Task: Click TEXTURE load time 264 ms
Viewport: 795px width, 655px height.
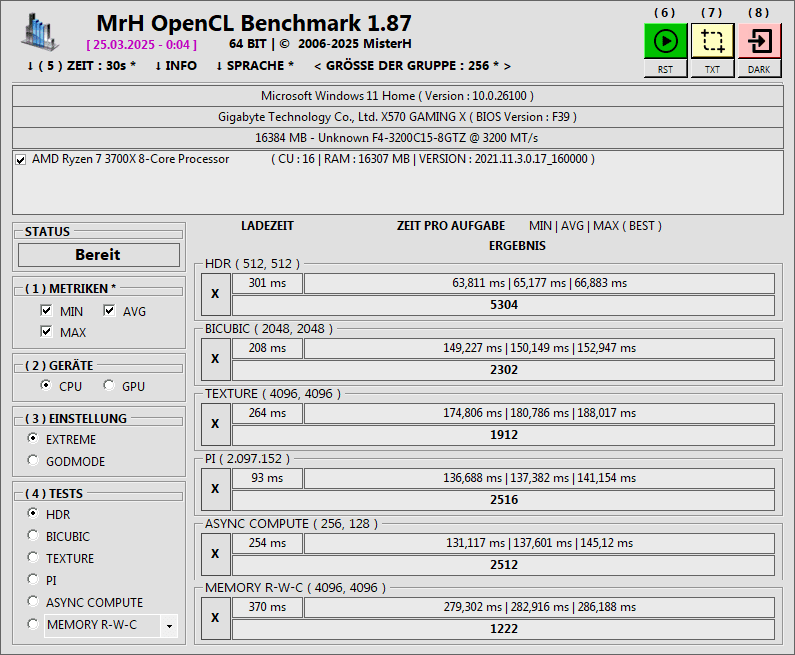Action: coord(267,413)
